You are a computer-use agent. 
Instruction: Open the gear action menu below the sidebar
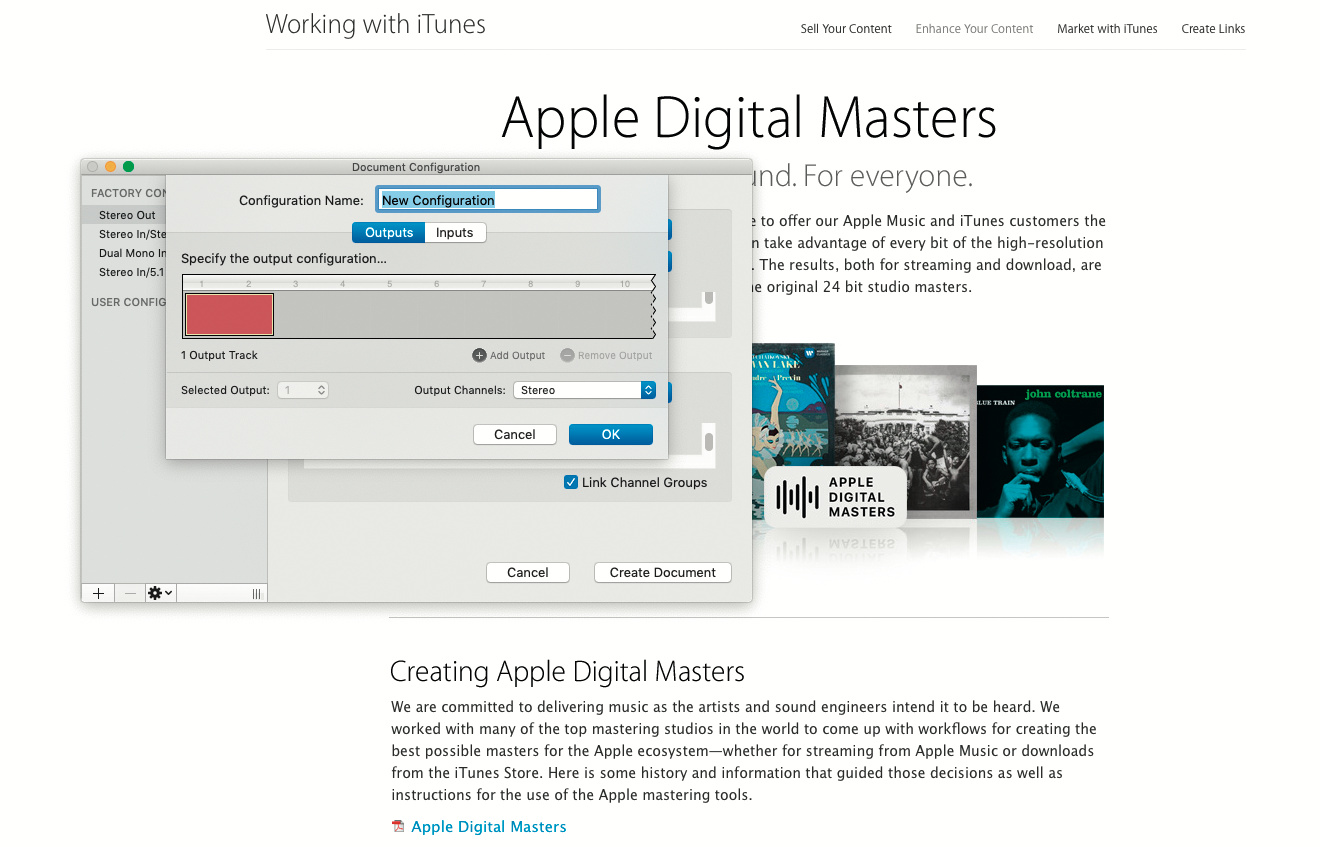161,593
